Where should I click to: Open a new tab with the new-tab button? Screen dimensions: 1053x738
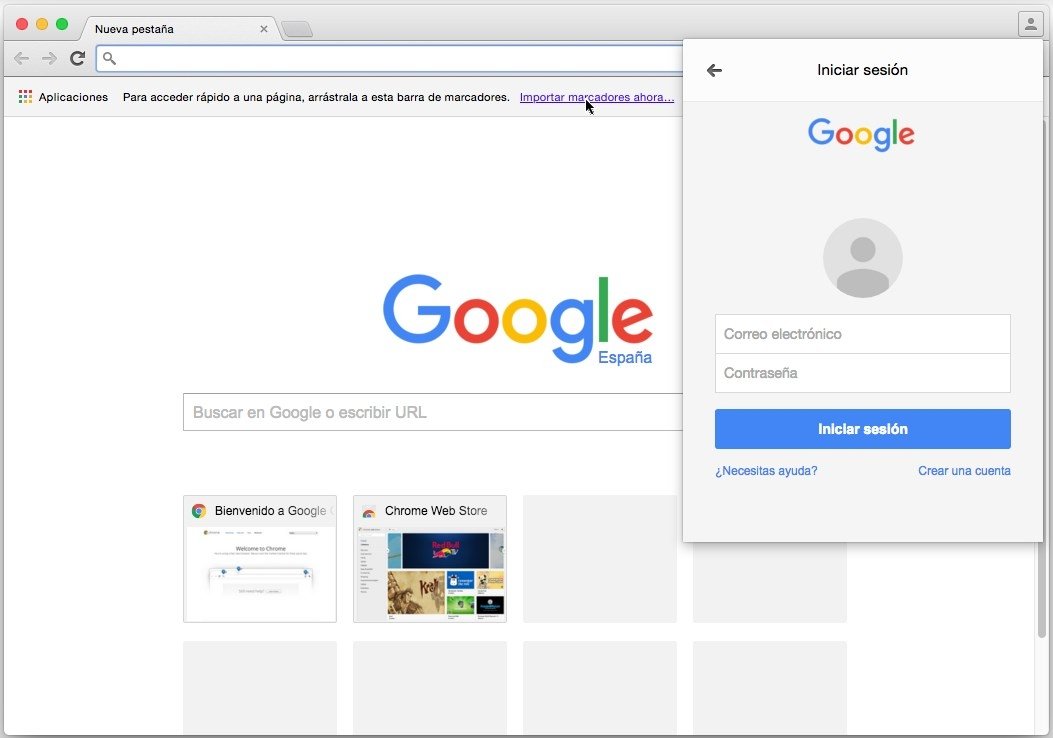pos(297,29)
